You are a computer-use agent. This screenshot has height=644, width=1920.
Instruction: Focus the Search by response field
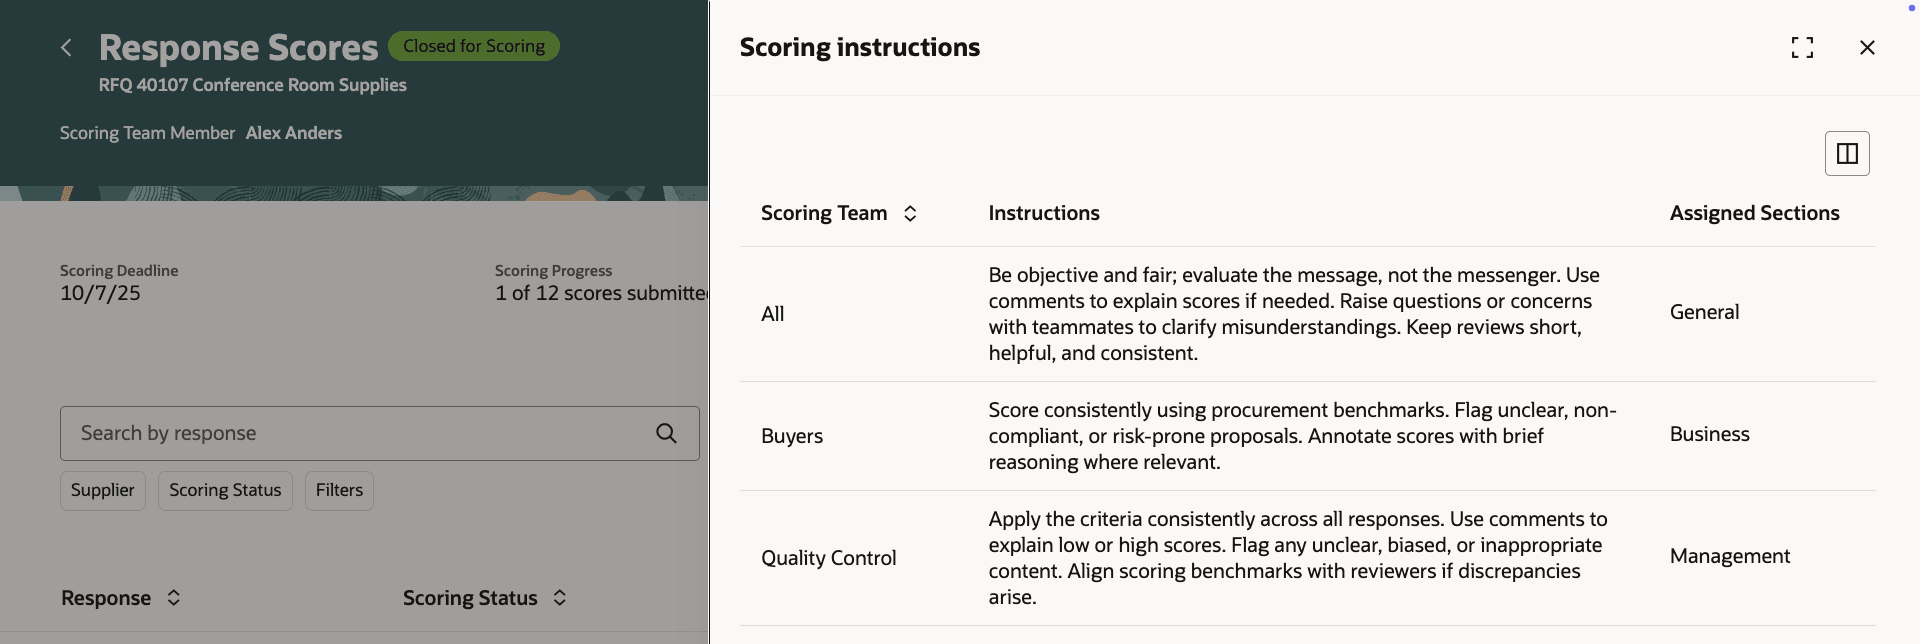pos(350,433)
